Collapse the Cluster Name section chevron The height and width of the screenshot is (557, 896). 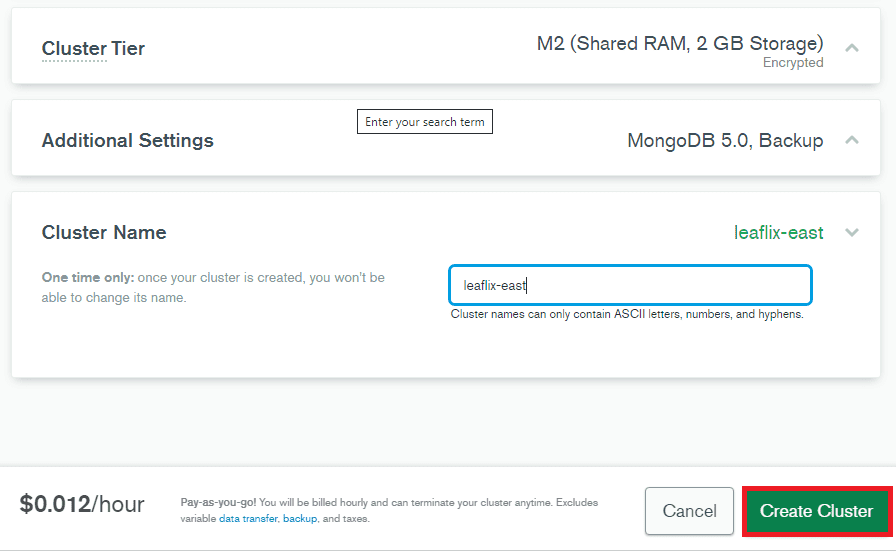point(851,233)
